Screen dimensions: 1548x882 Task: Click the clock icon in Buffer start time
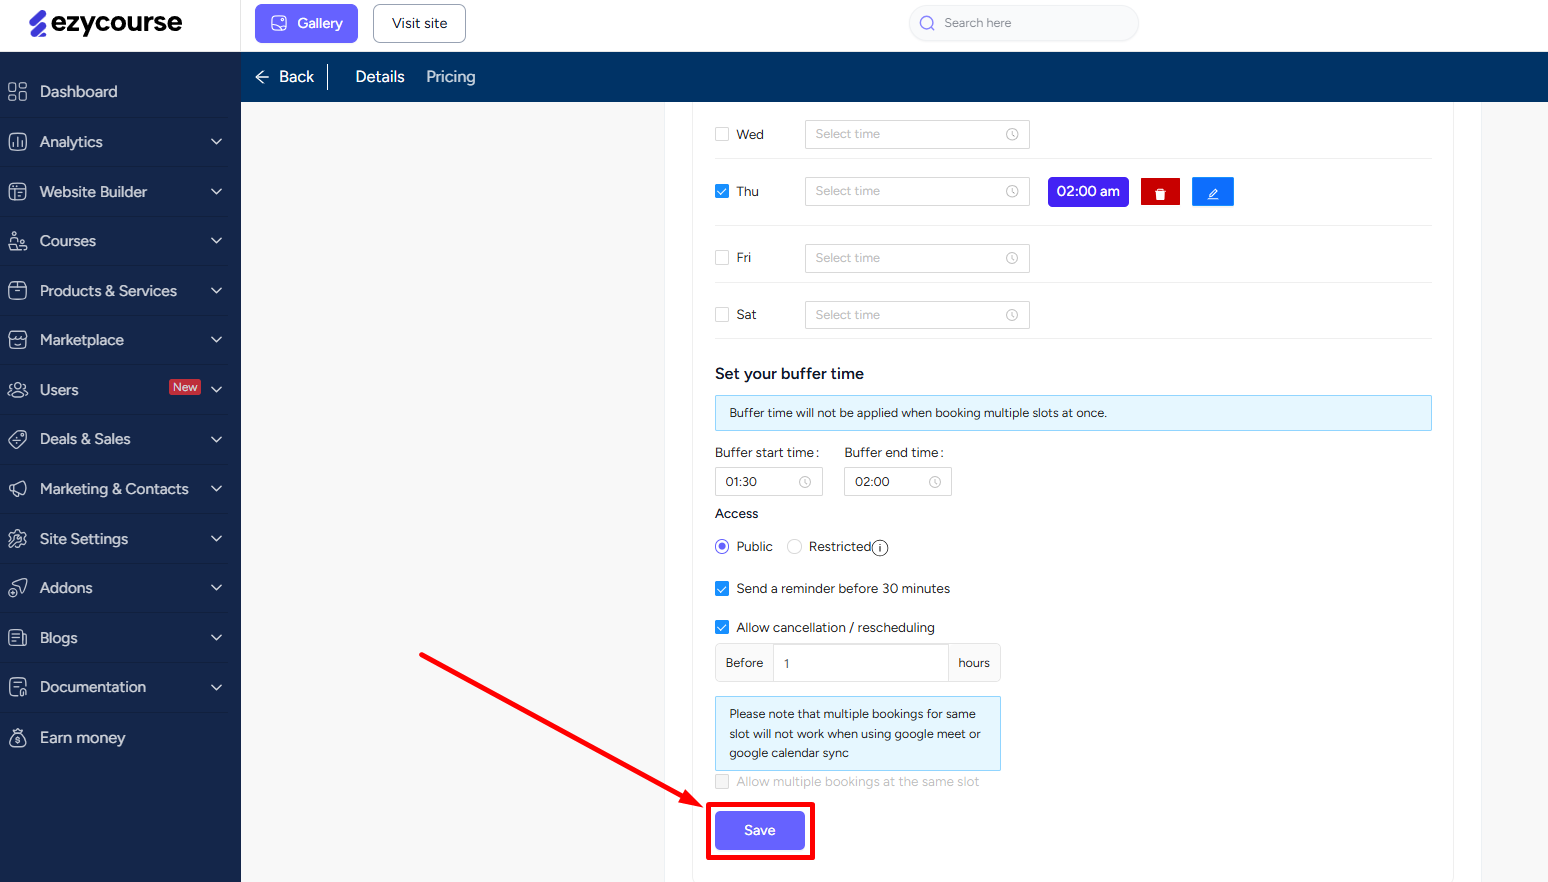coord(805,482)
